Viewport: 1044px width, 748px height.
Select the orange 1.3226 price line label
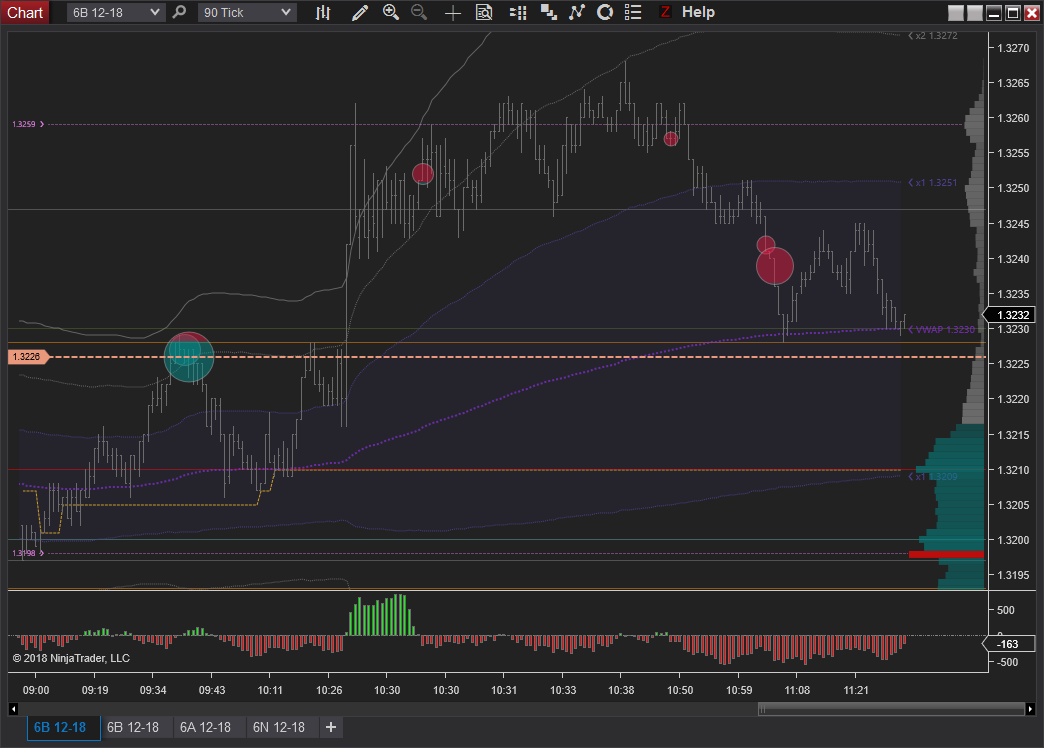(28, 356)
